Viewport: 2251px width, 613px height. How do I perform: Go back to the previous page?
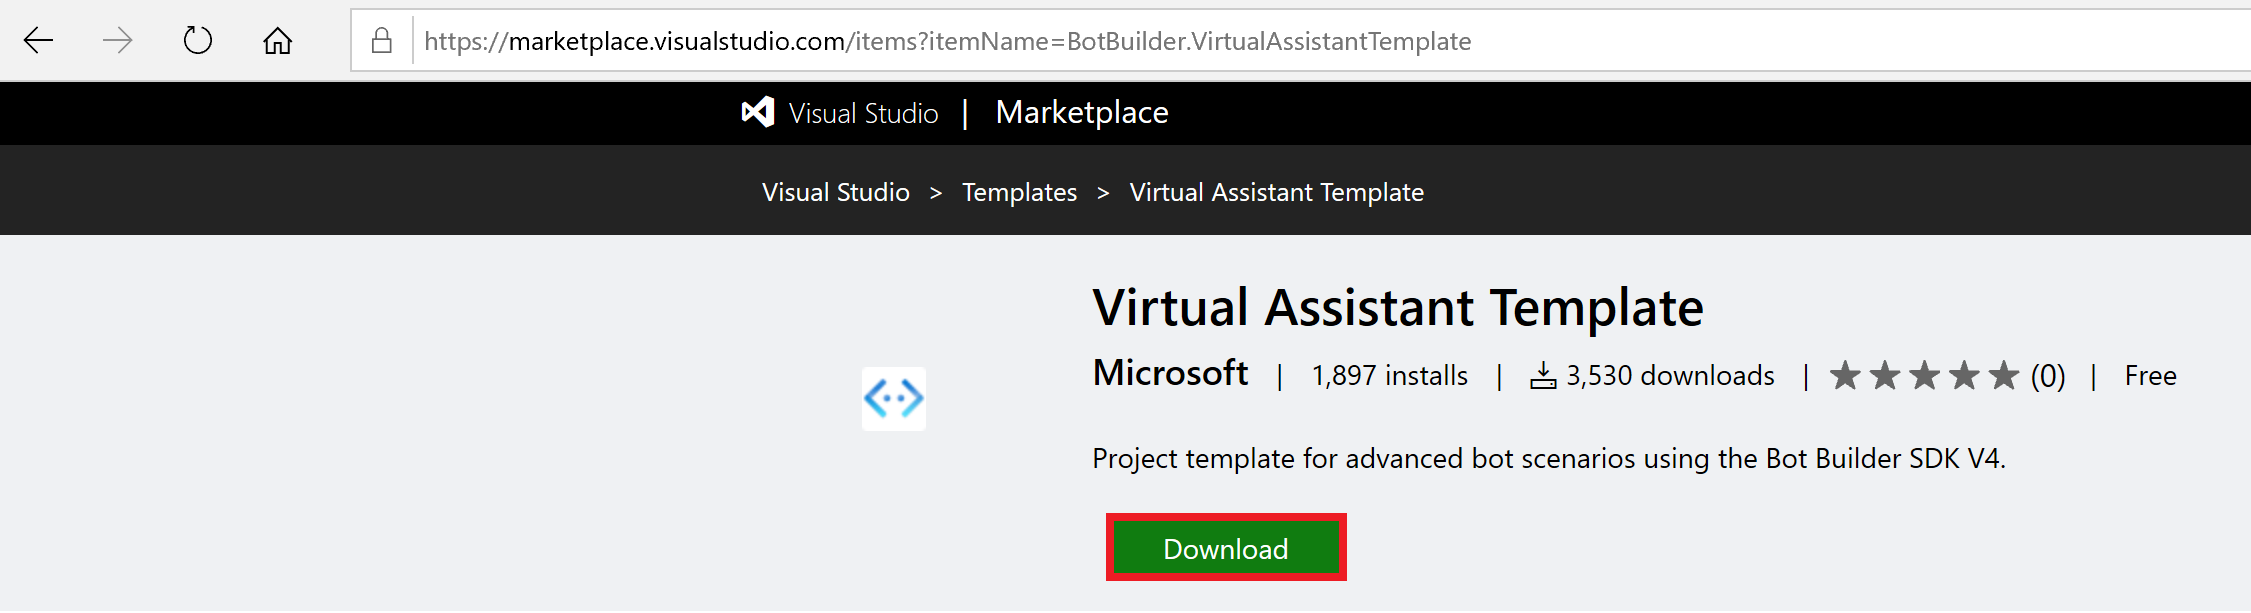click(38, 41)
